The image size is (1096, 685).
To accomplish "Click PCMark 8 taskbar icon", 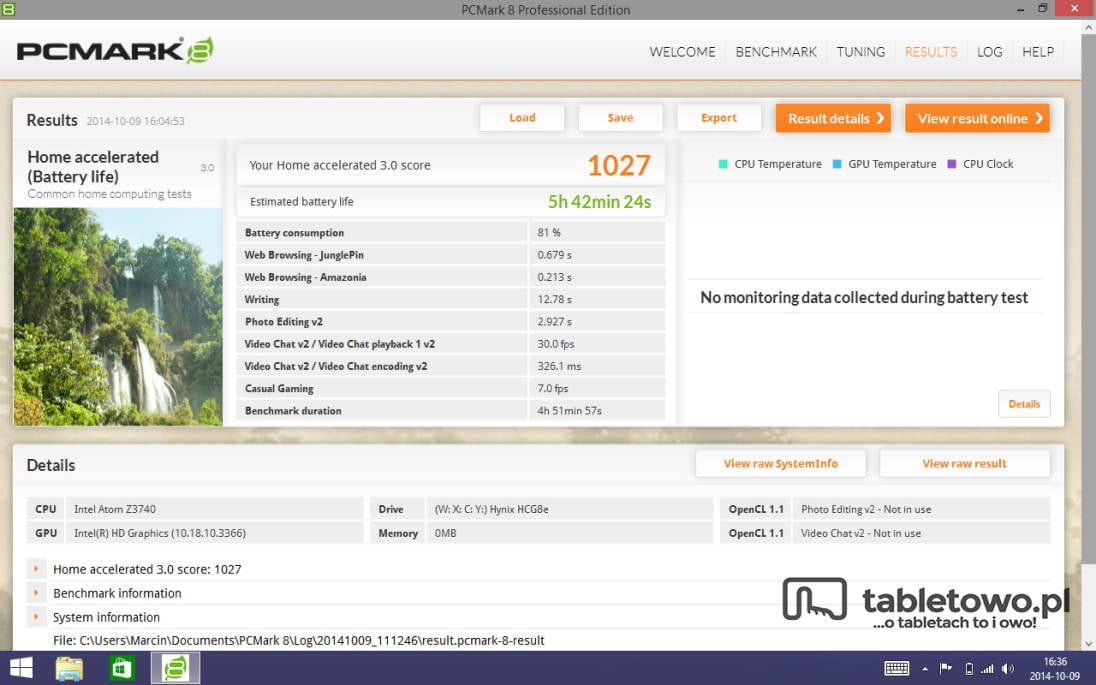I will point(175,668).
